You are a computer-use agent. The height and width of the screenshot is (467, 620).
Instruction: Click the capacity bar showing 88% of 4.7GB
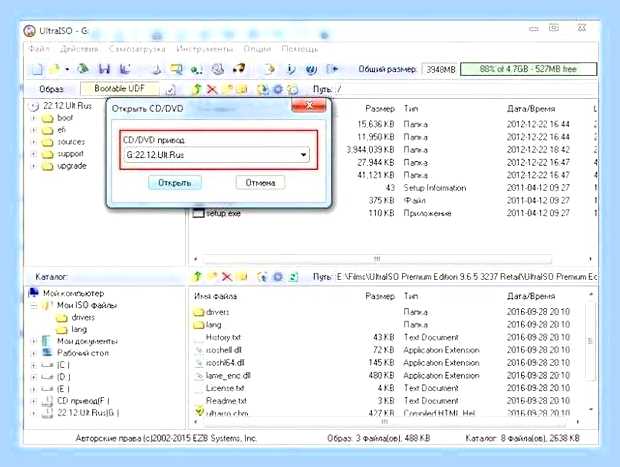[x=528, y=69]
